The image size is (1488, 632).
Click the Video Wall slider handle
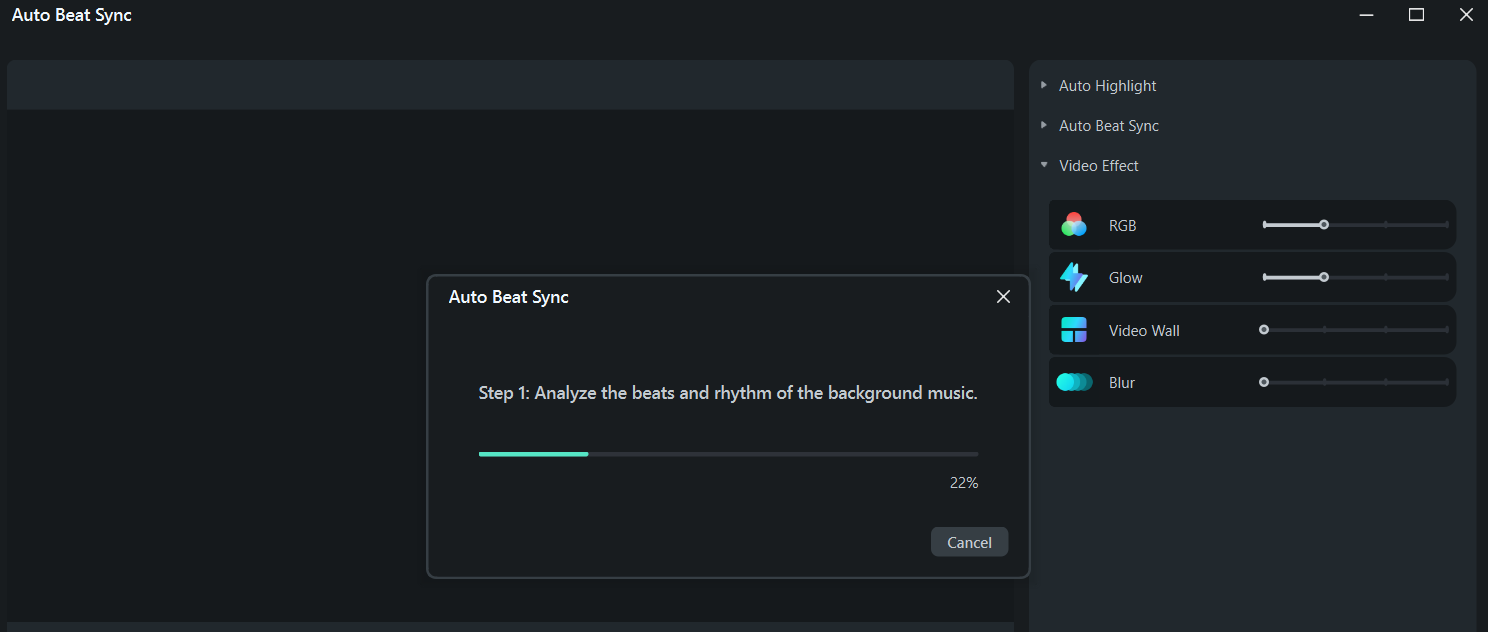click(x=1264, y=329)
